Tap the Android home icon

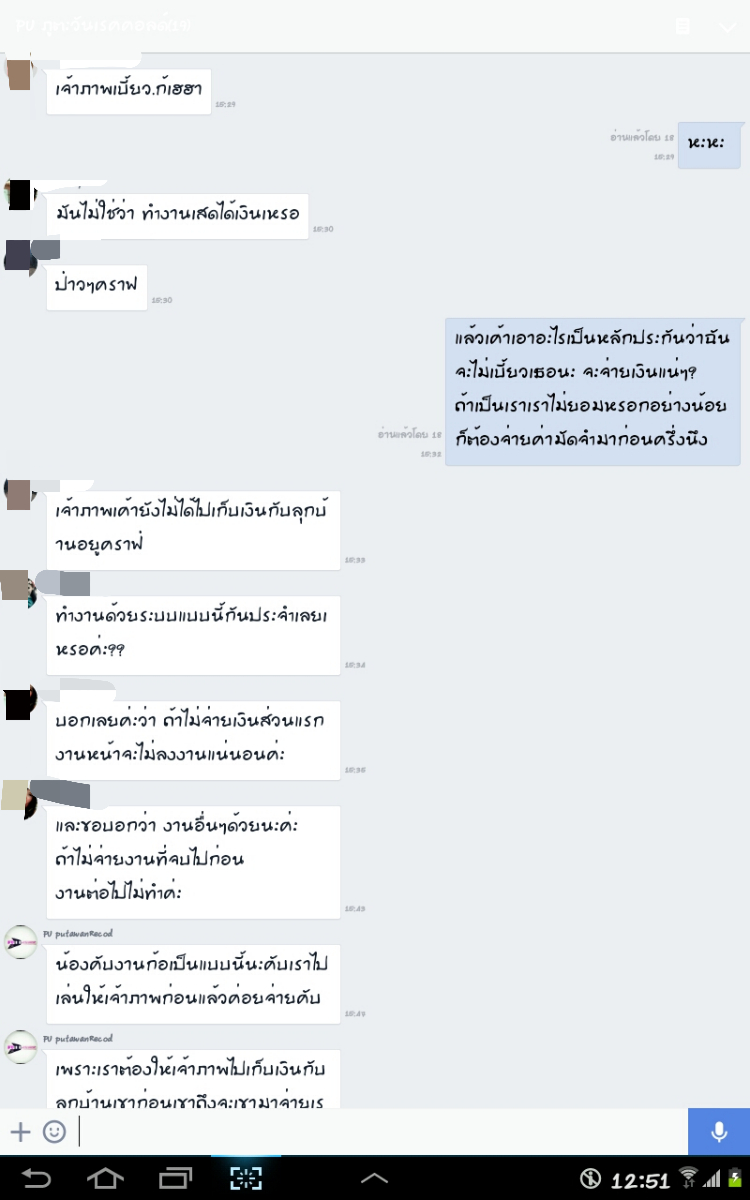106,1178
